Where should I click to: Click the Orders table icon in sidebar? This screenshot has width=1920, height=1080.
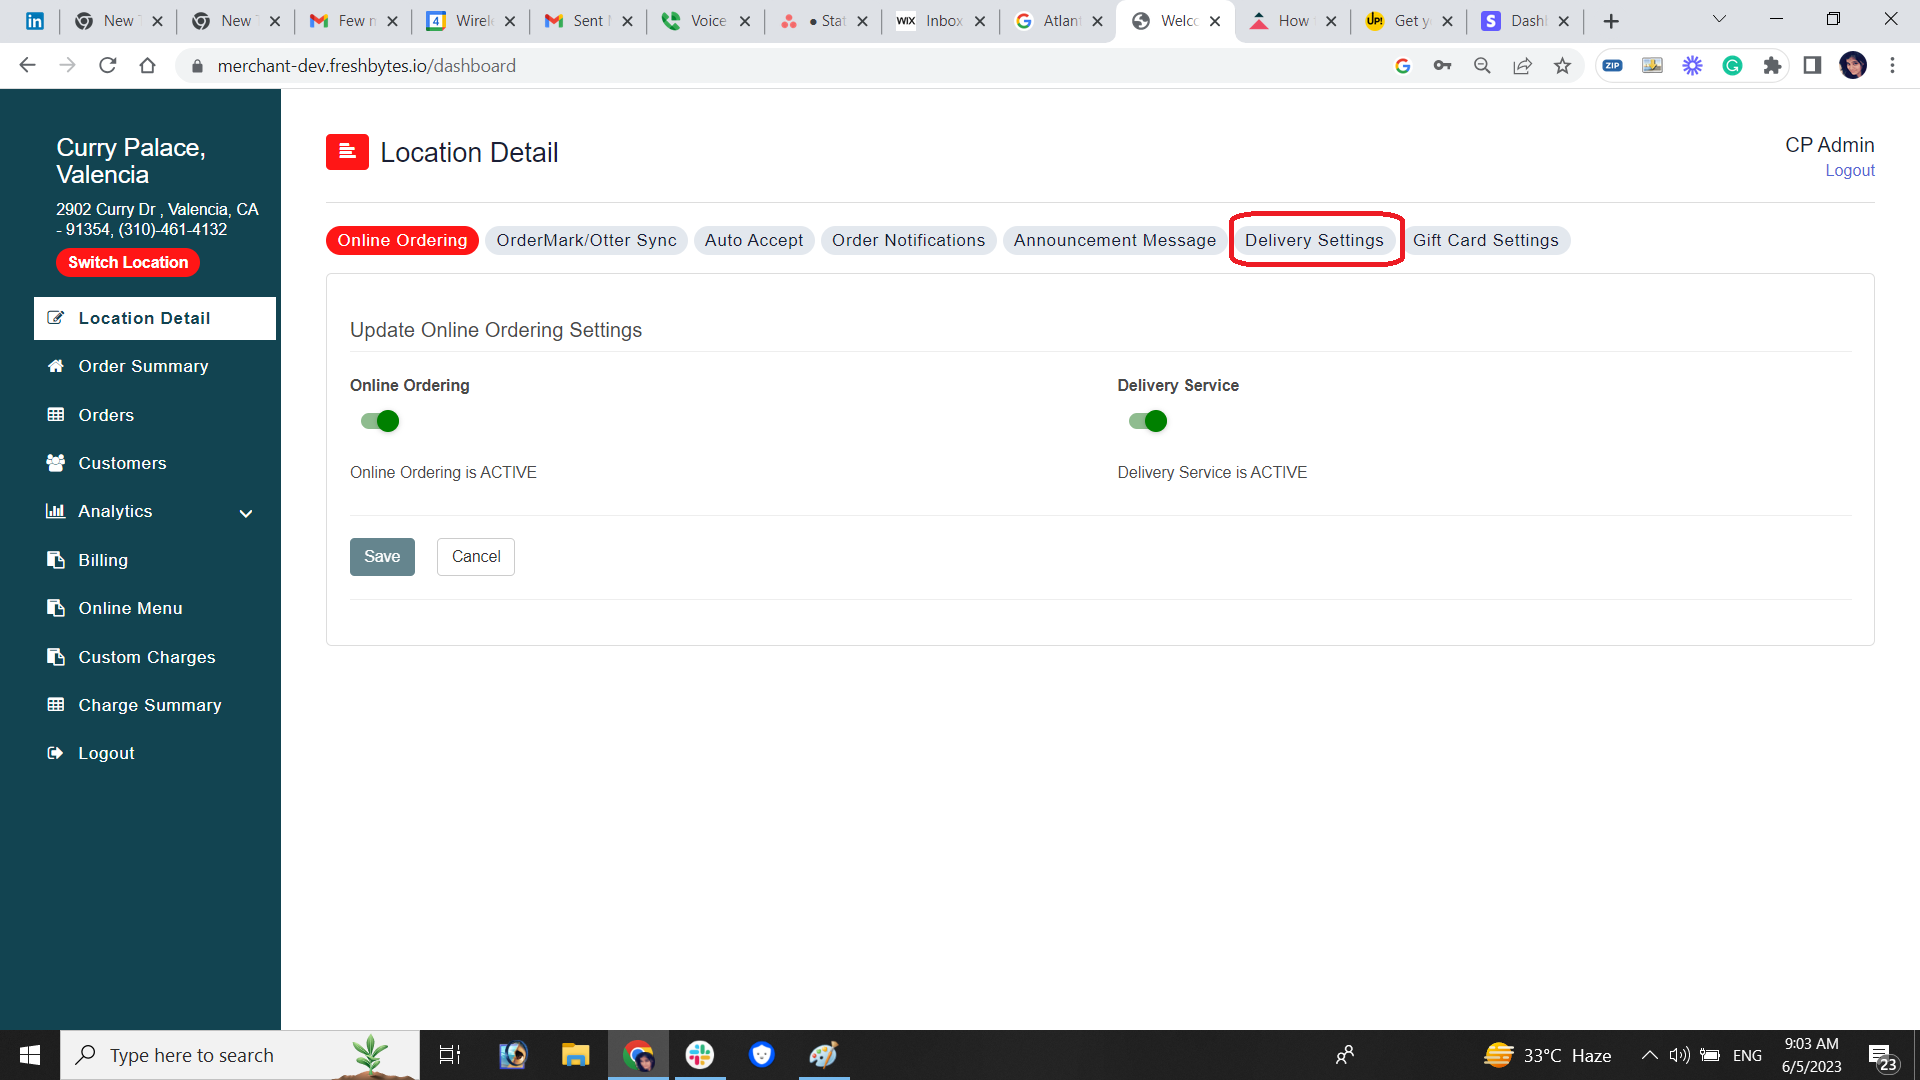tap(56, 415)
